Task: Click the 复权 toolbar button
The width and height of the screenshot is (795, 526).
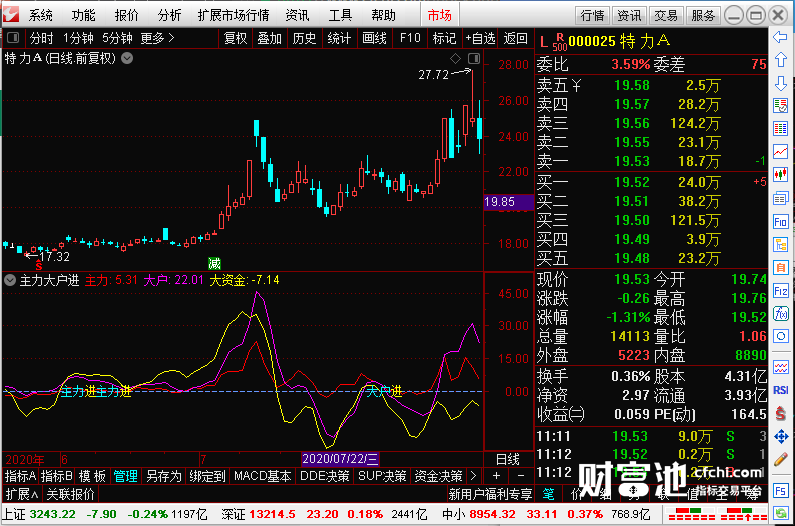Action: (x=235, y=38)
